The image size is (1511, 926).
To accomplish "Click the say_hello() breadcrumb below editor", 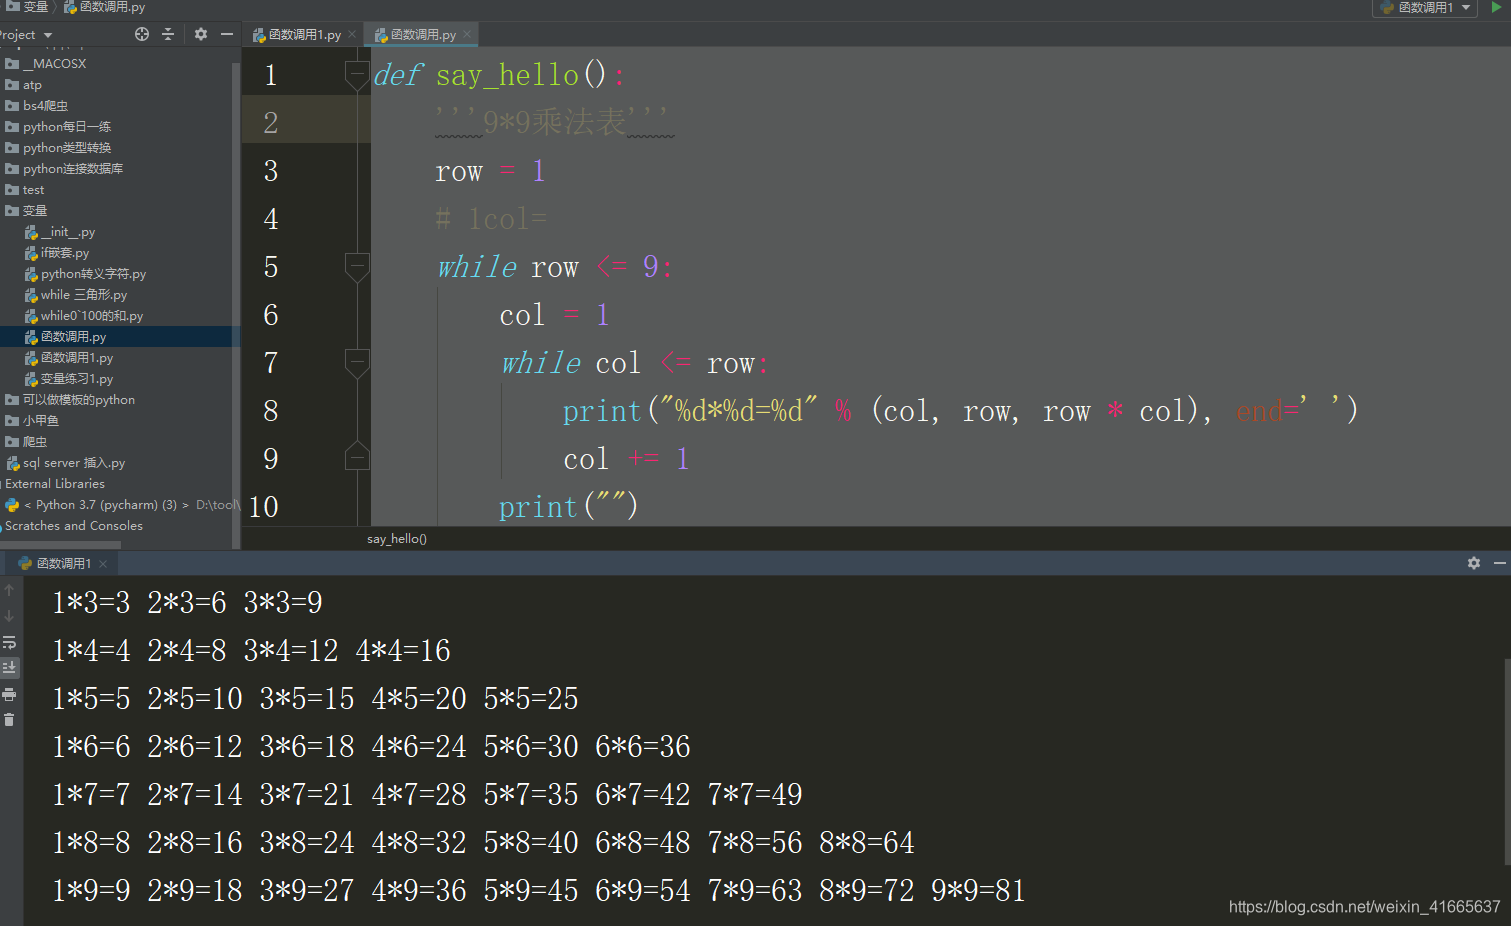I will click(397, 539).
